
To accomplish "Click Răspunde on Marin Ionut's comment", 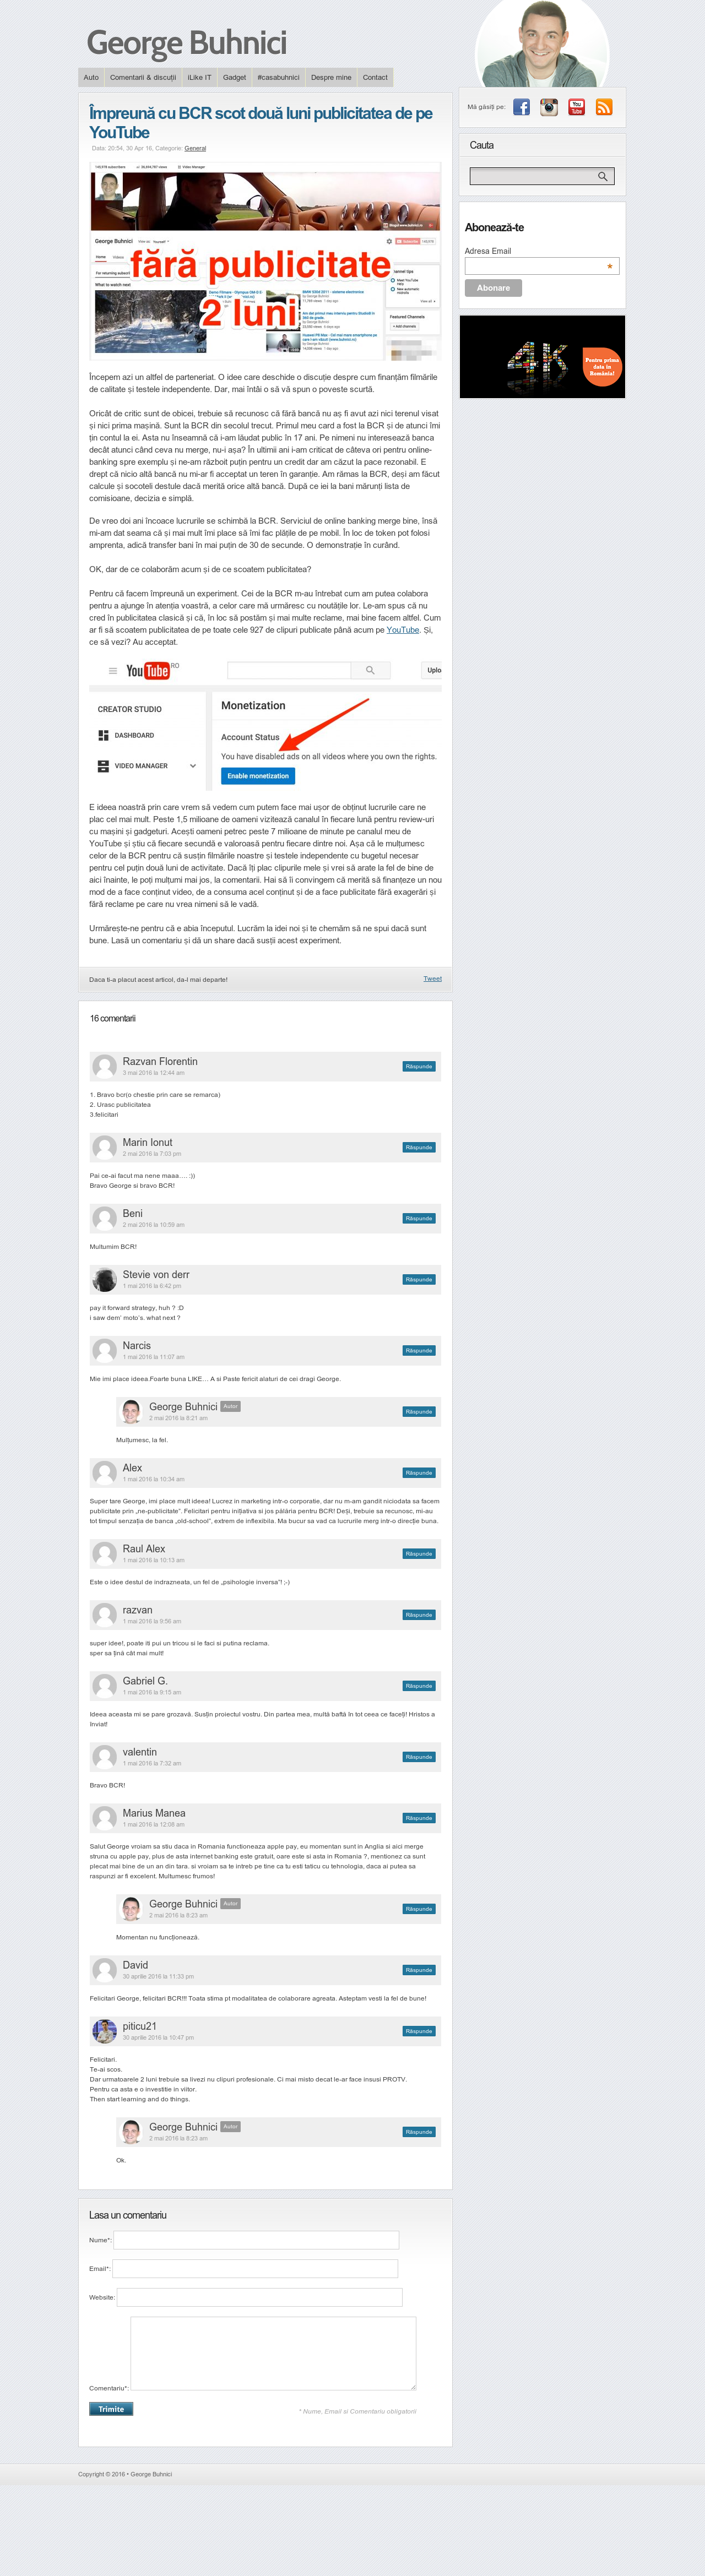I will (419, 1147).
